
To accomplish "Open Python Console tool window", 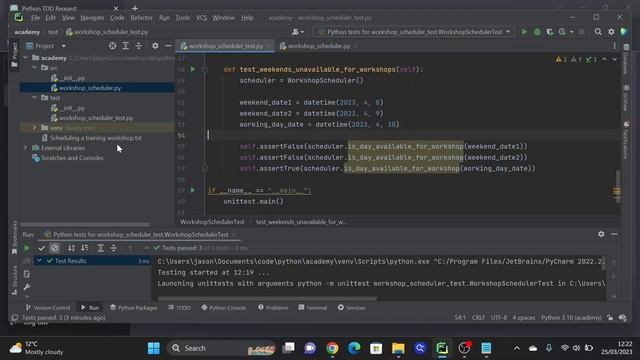I will (224, 307).
